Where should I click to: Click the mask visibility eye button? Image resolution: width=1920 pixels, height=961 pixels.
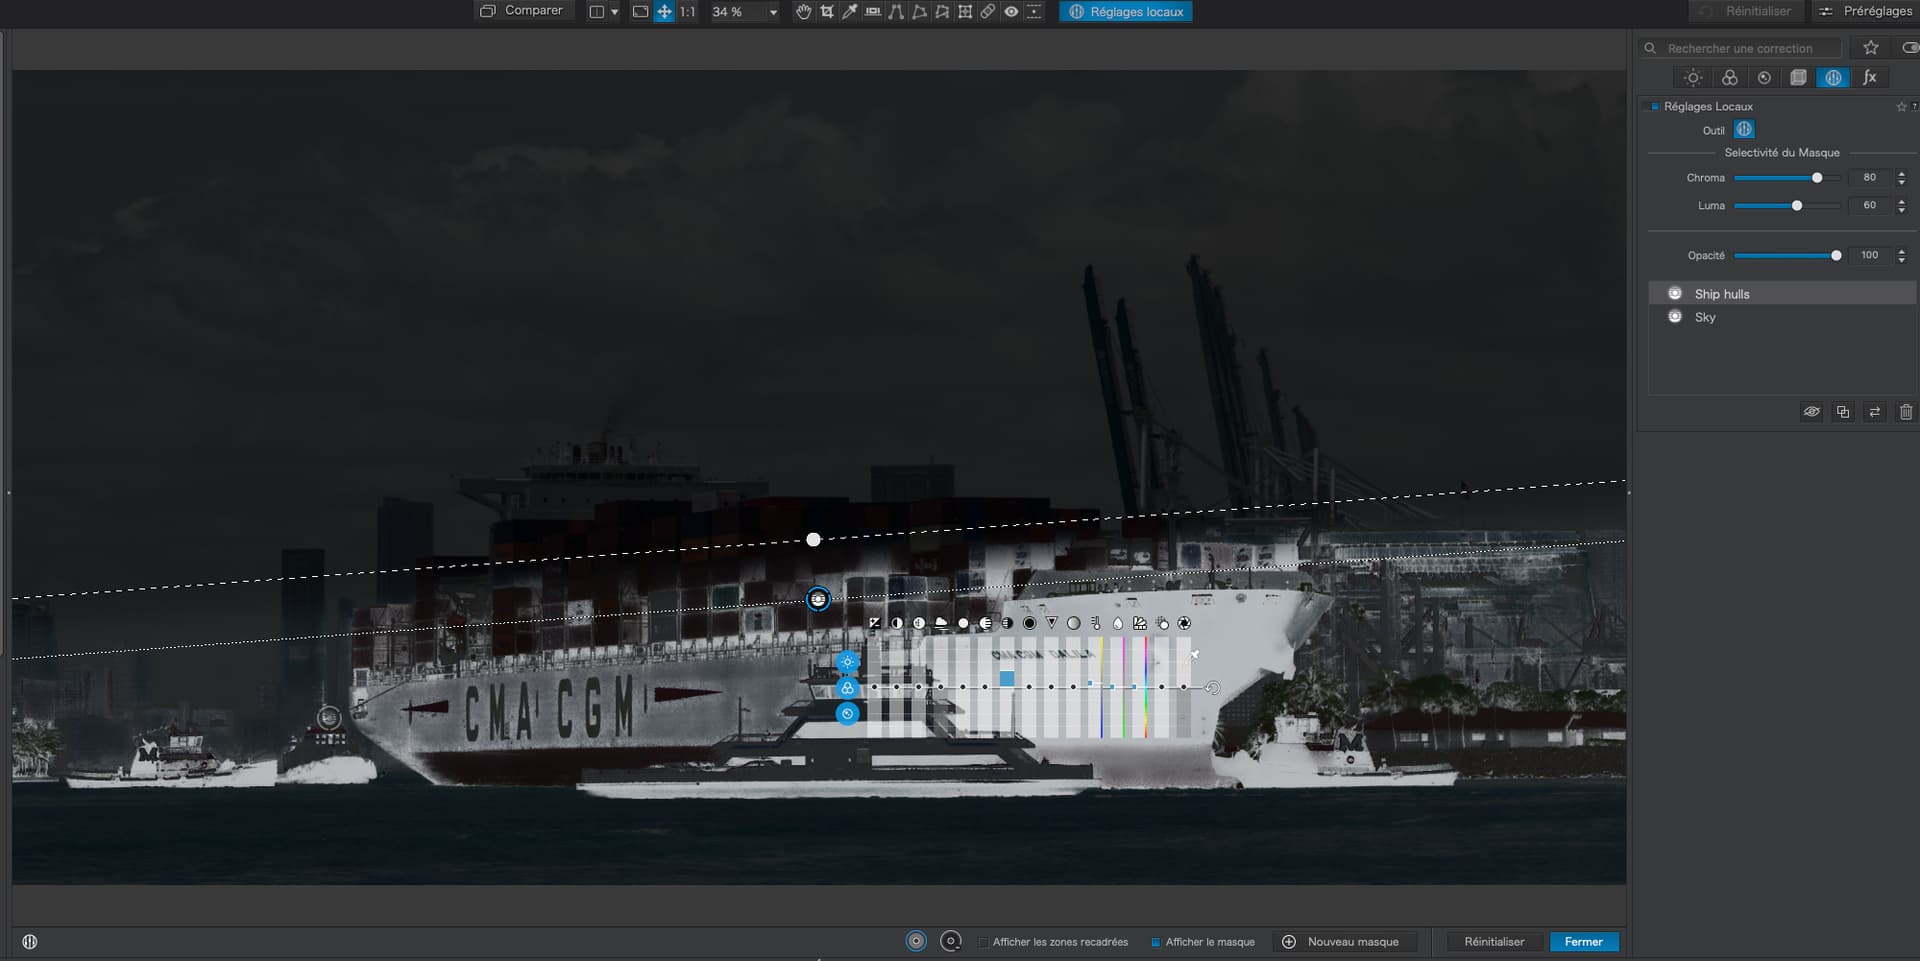point(1811,412)
